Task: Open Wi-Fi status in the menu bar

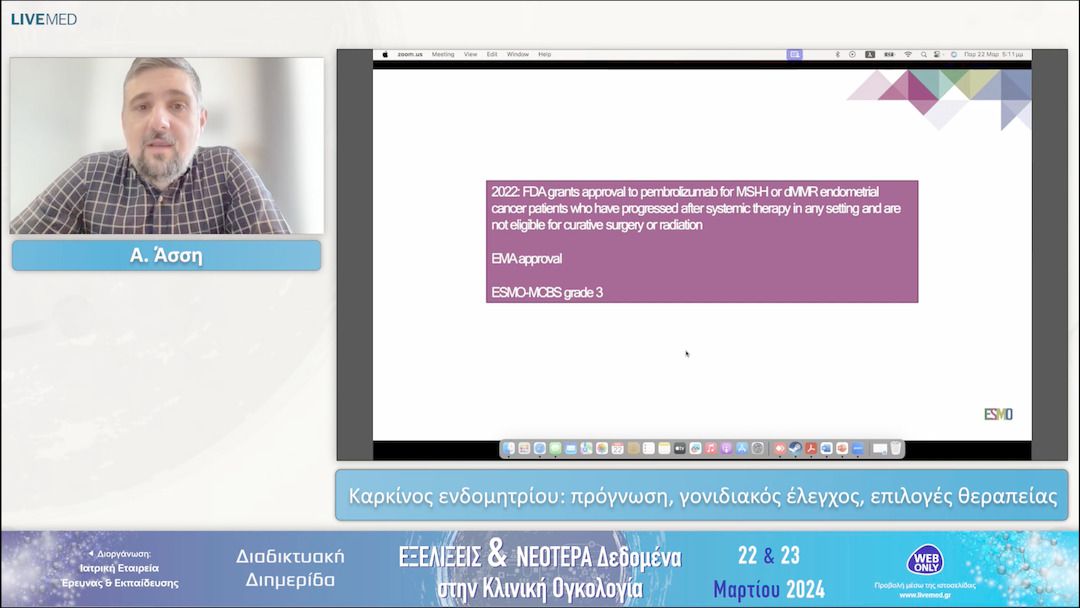Action: (x=908, y=54)
